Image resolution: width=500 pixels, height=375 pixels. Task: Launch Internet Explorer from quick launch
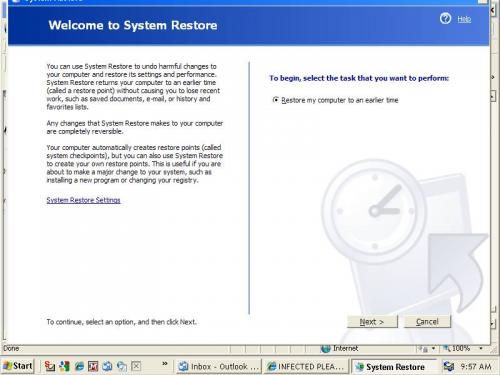tap(79, 366)
